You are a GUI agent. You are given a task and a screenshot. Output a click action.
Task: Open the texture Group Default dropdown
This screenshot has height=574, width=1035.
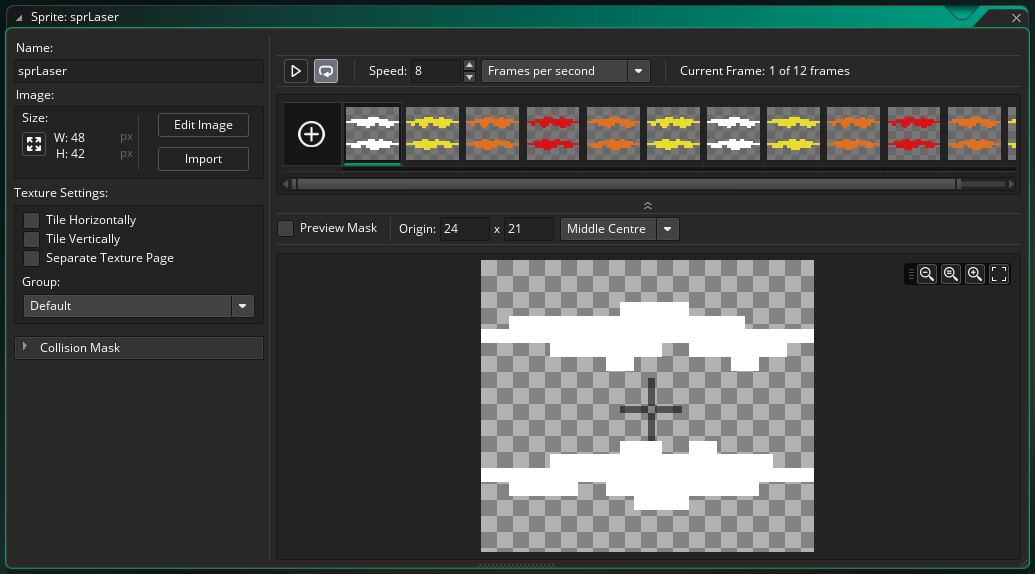pyautogui.click(x=139, y=306)
